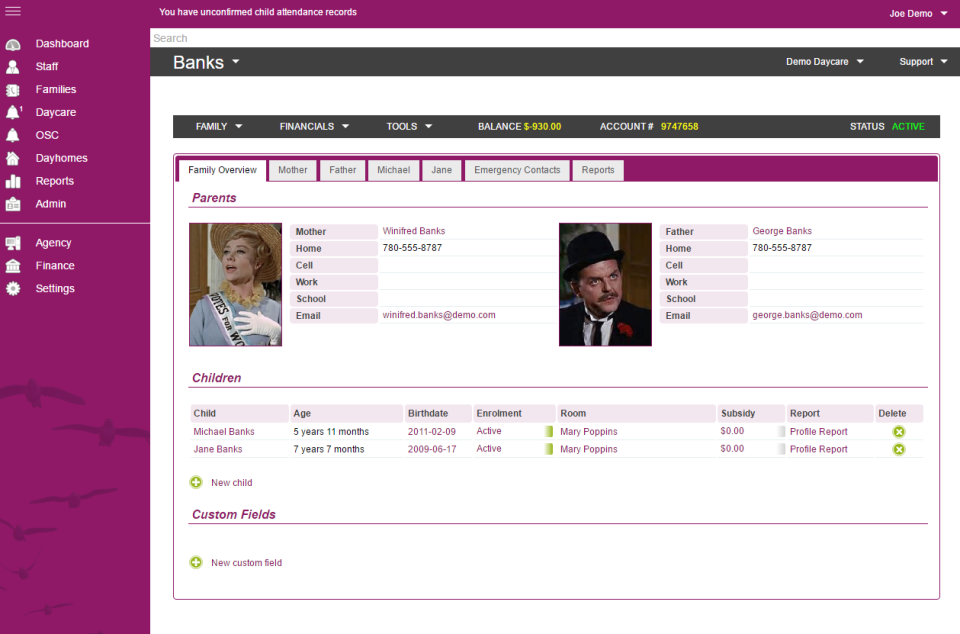Click the mother's photo thumbnail

coord(236,285)
